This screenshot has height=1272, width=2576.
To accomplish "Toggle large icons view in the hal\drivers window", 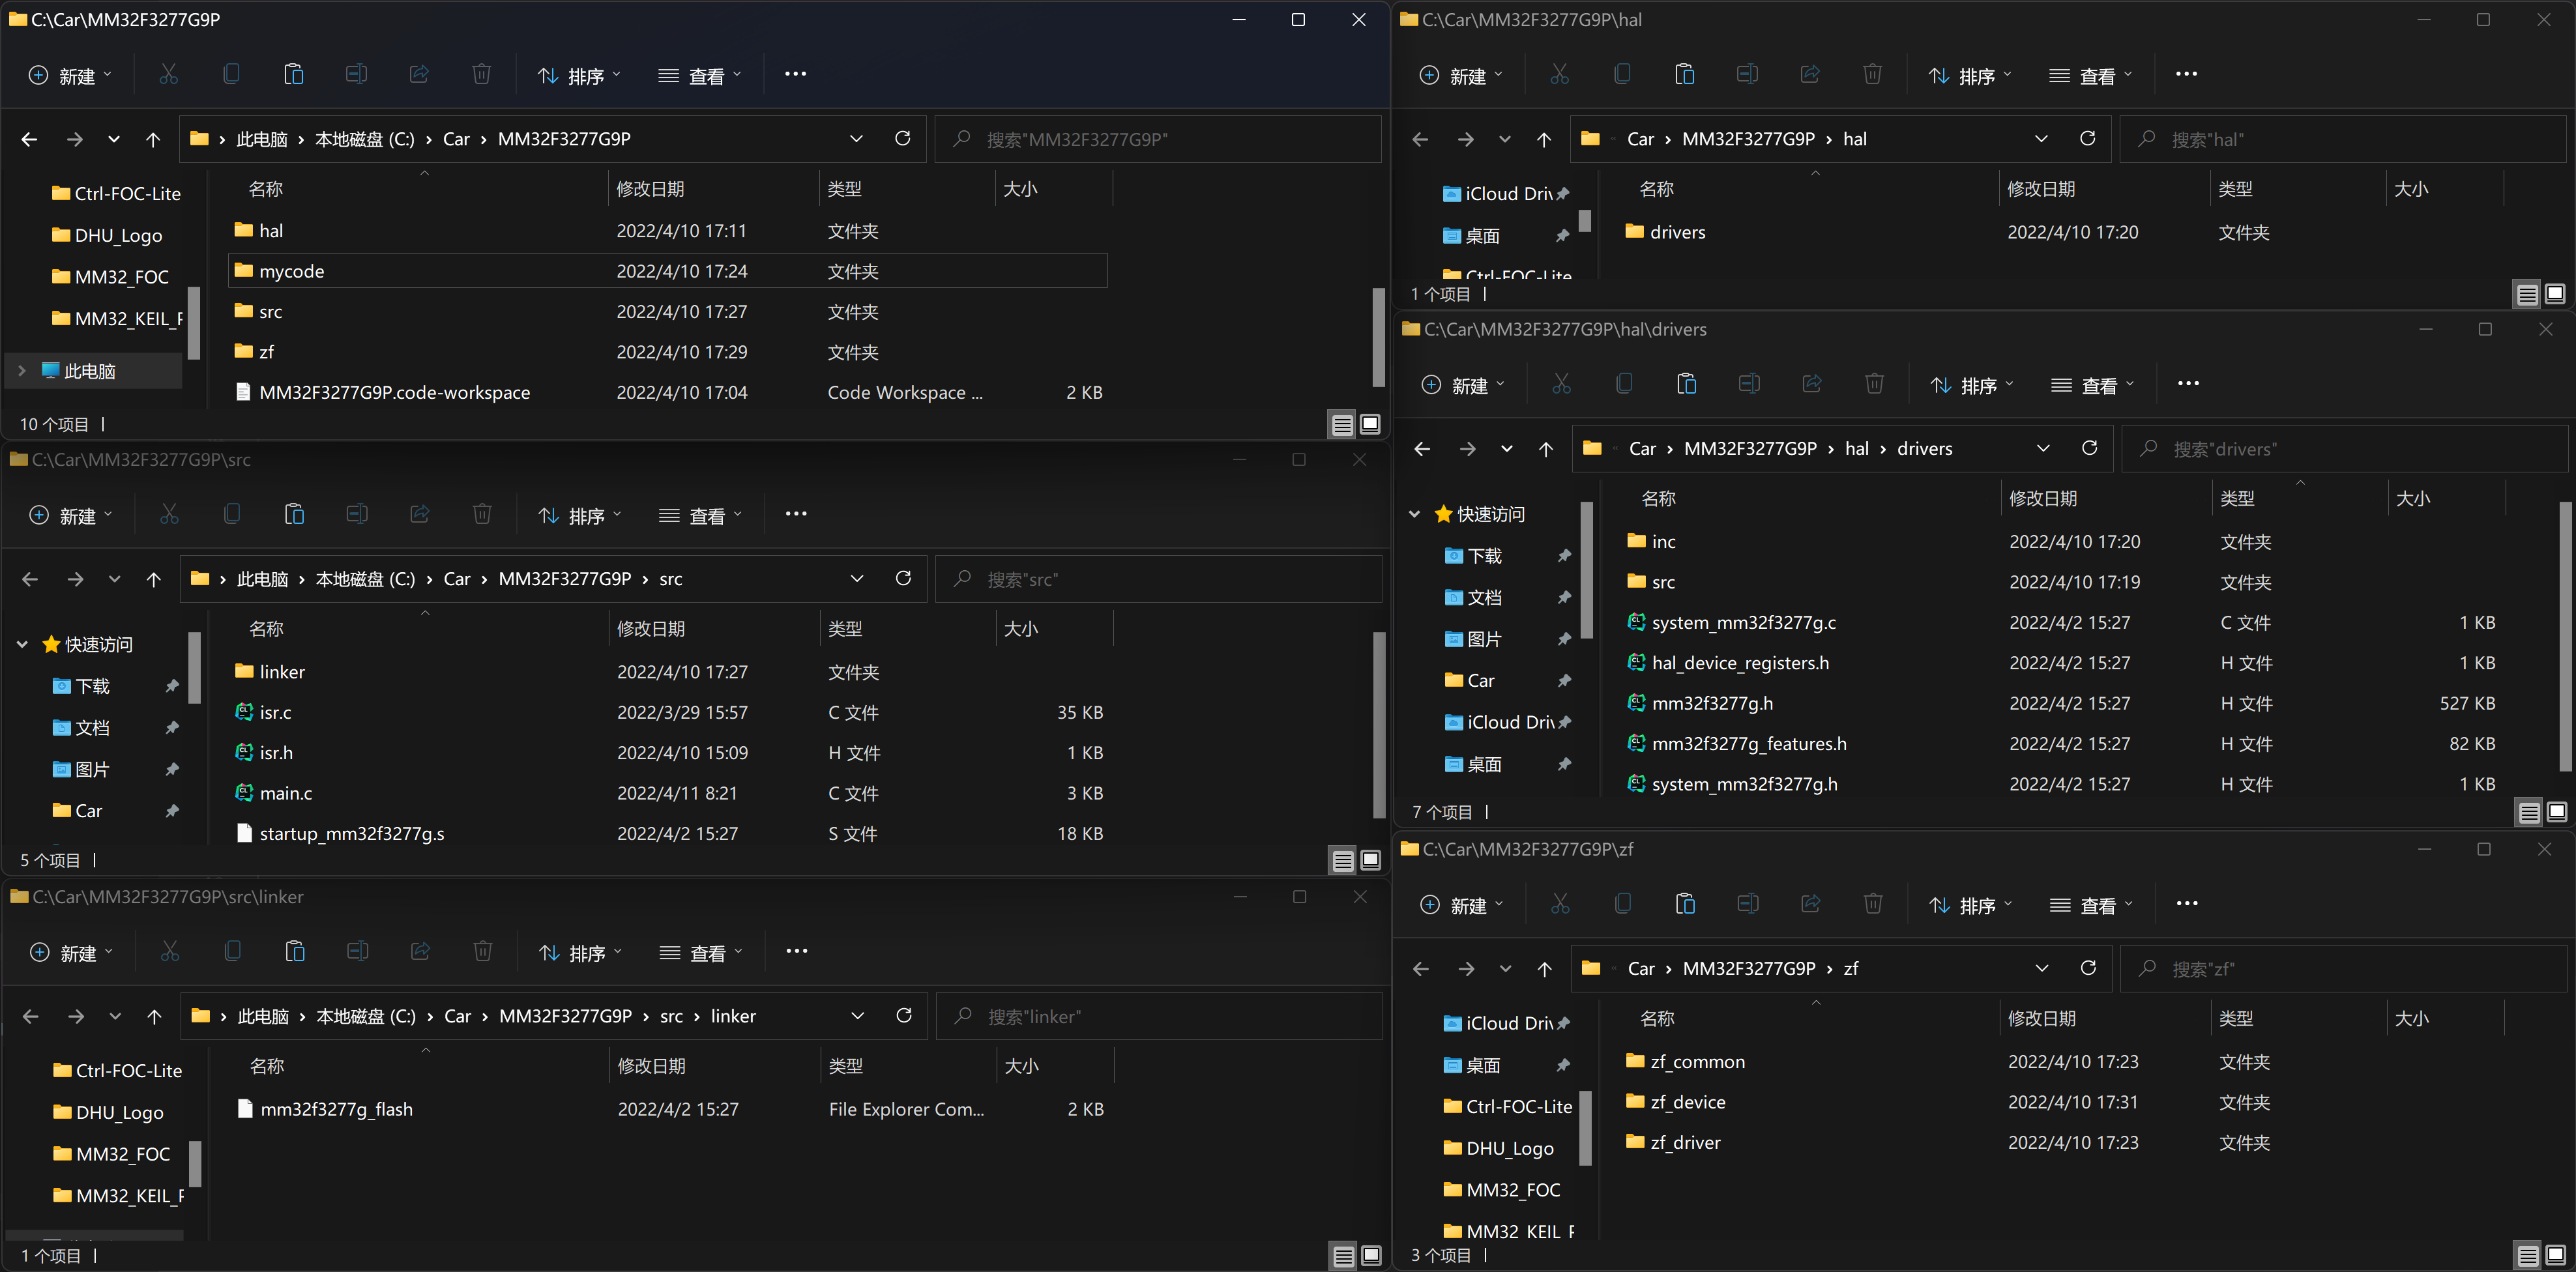I will pyautogui.click(x=2556, y=812).
